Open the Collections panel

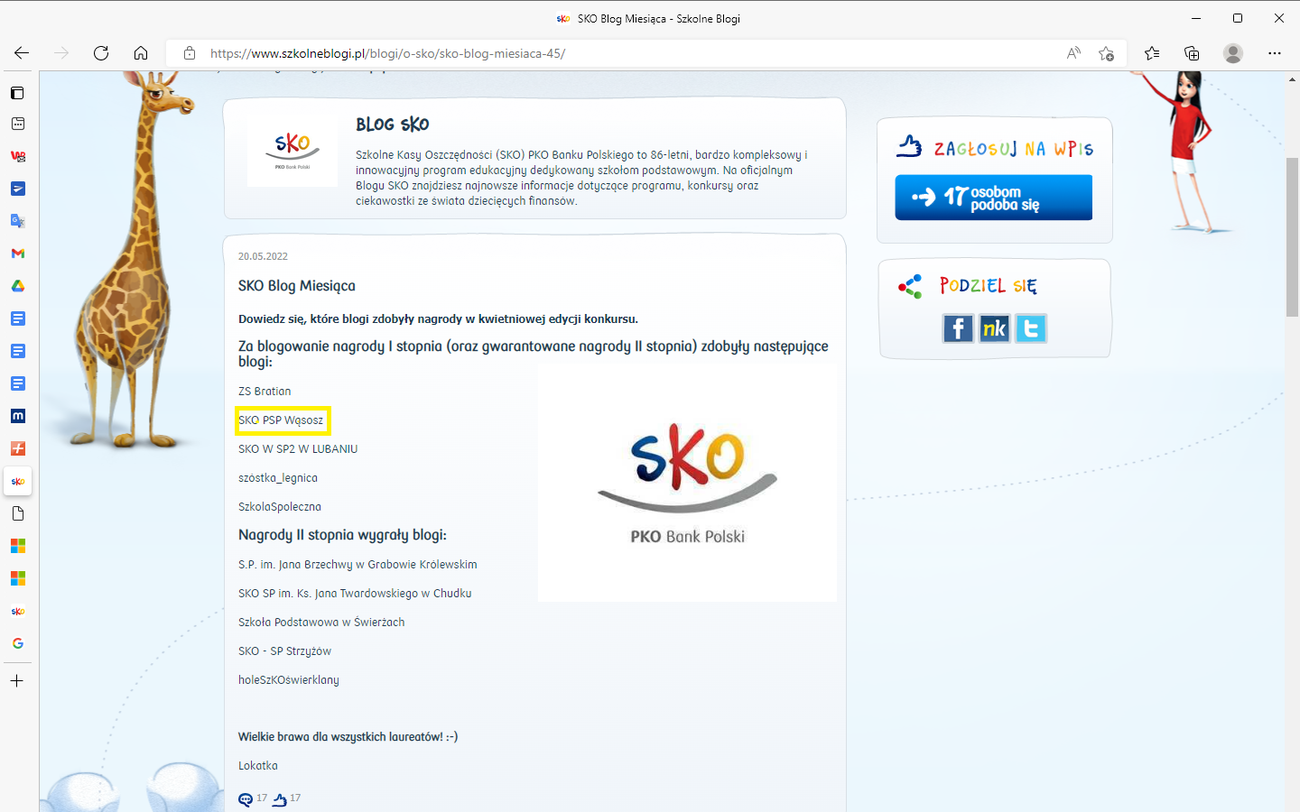(1192, 53)
